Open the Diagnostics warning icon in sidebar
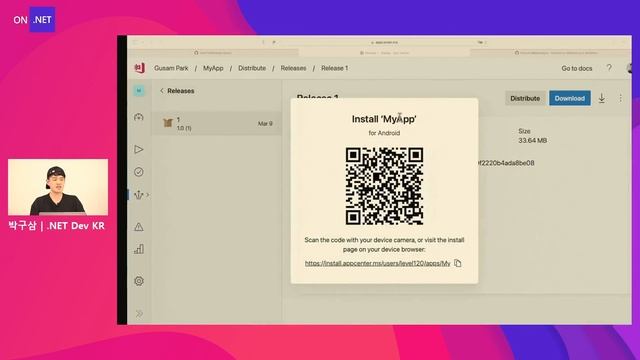The image size is (640, 360). click(x=139, y=227)
